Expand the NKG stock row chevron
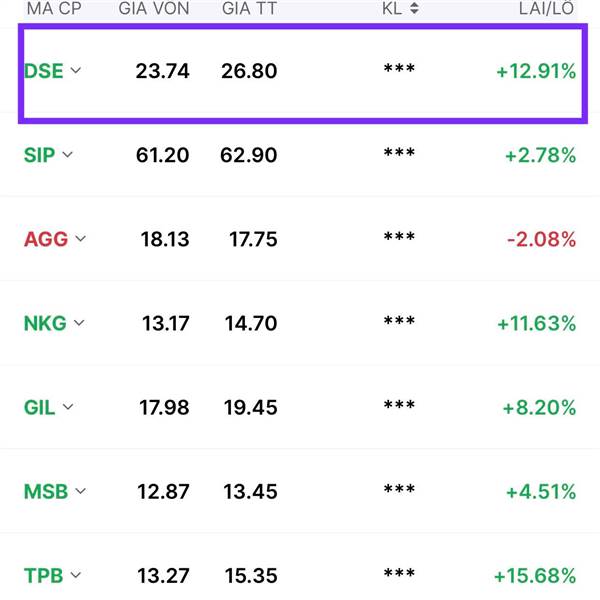This screenshot has height=600, width=600. coord(79,323)
